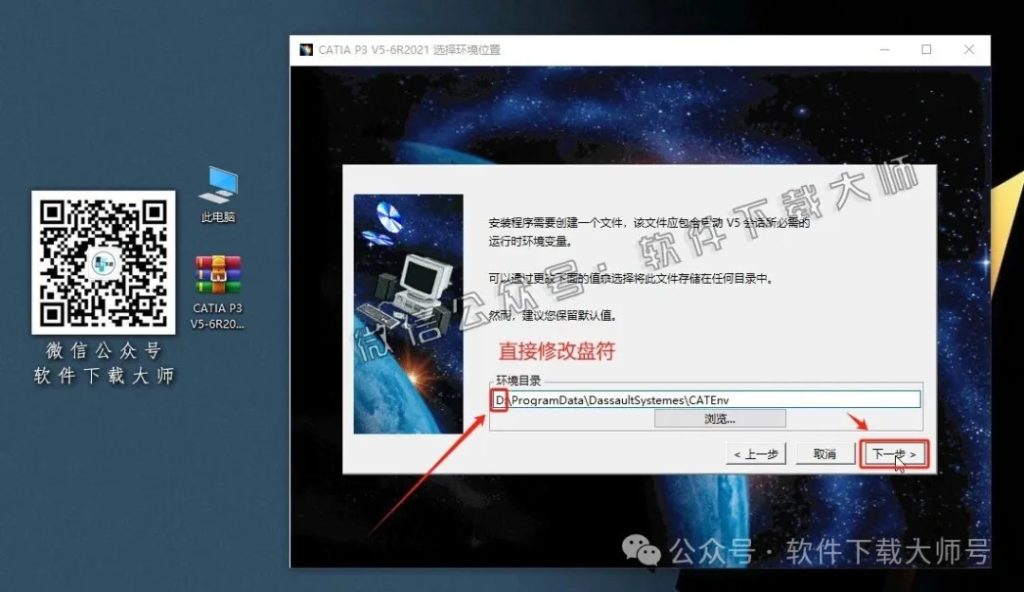Close the CATIA 选择环境位置 dialog
The height and width of the screenshot is (592, 1024).
(968, 48)
